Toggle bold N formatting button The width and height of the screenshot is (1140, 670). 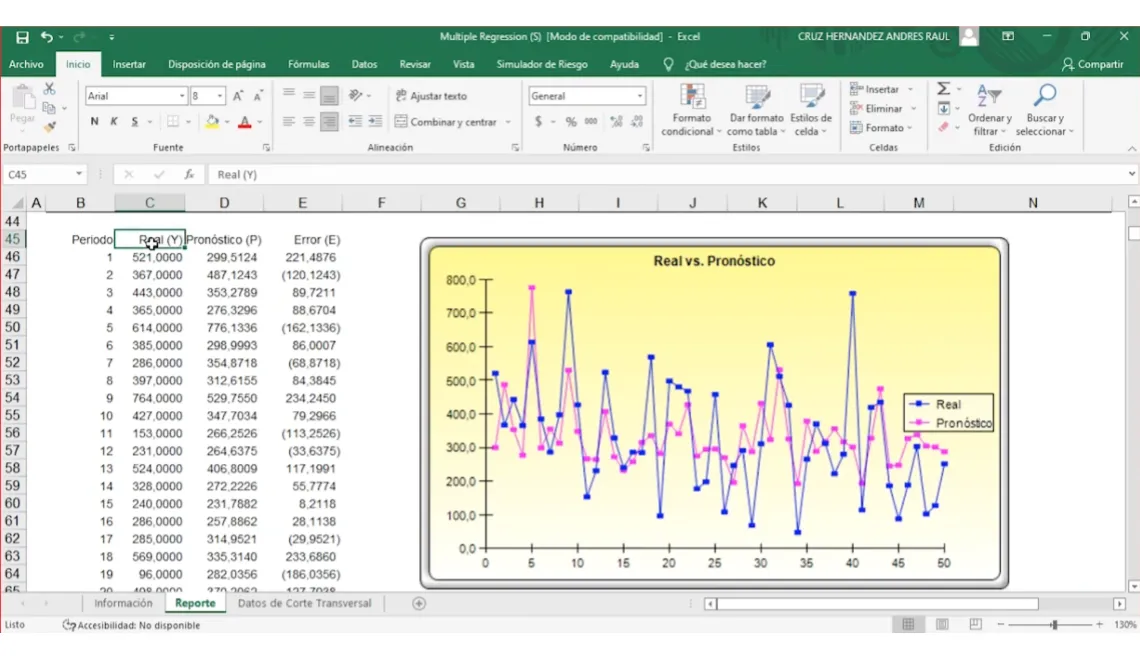click(95, 122)
